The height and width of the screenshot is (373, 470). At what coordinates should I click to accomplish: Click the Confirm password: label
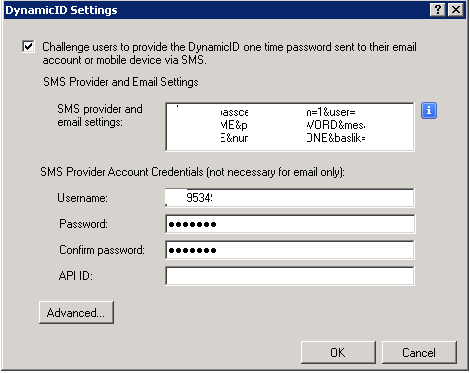tap(102, 250)
